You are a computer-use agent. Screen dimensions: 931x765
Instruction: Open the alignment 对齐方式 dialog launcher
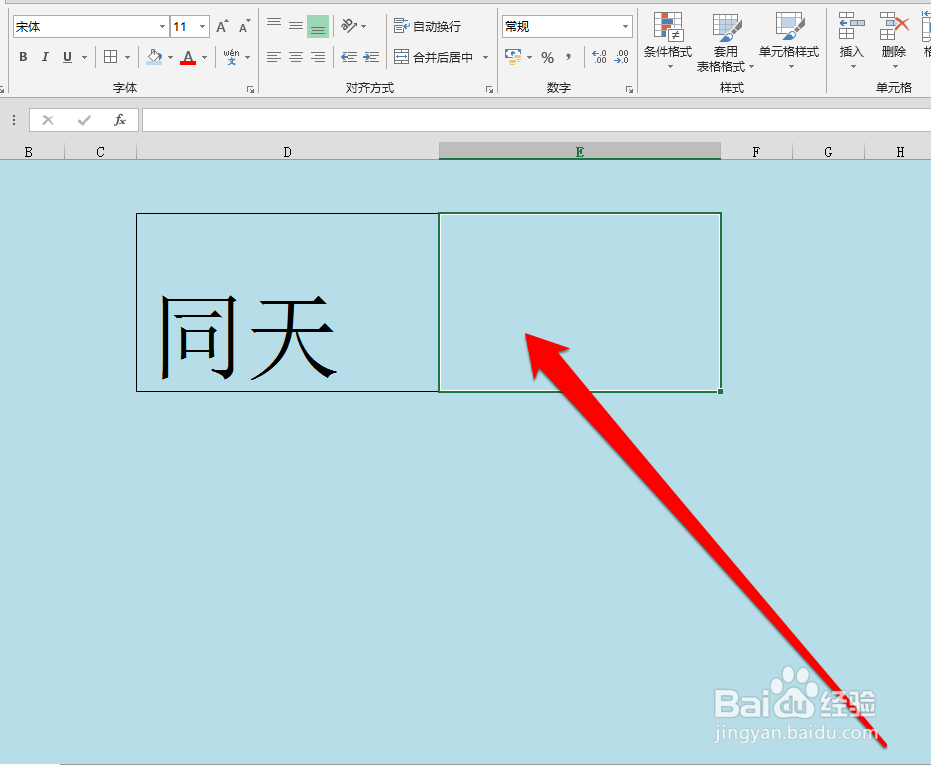[489, 89]
